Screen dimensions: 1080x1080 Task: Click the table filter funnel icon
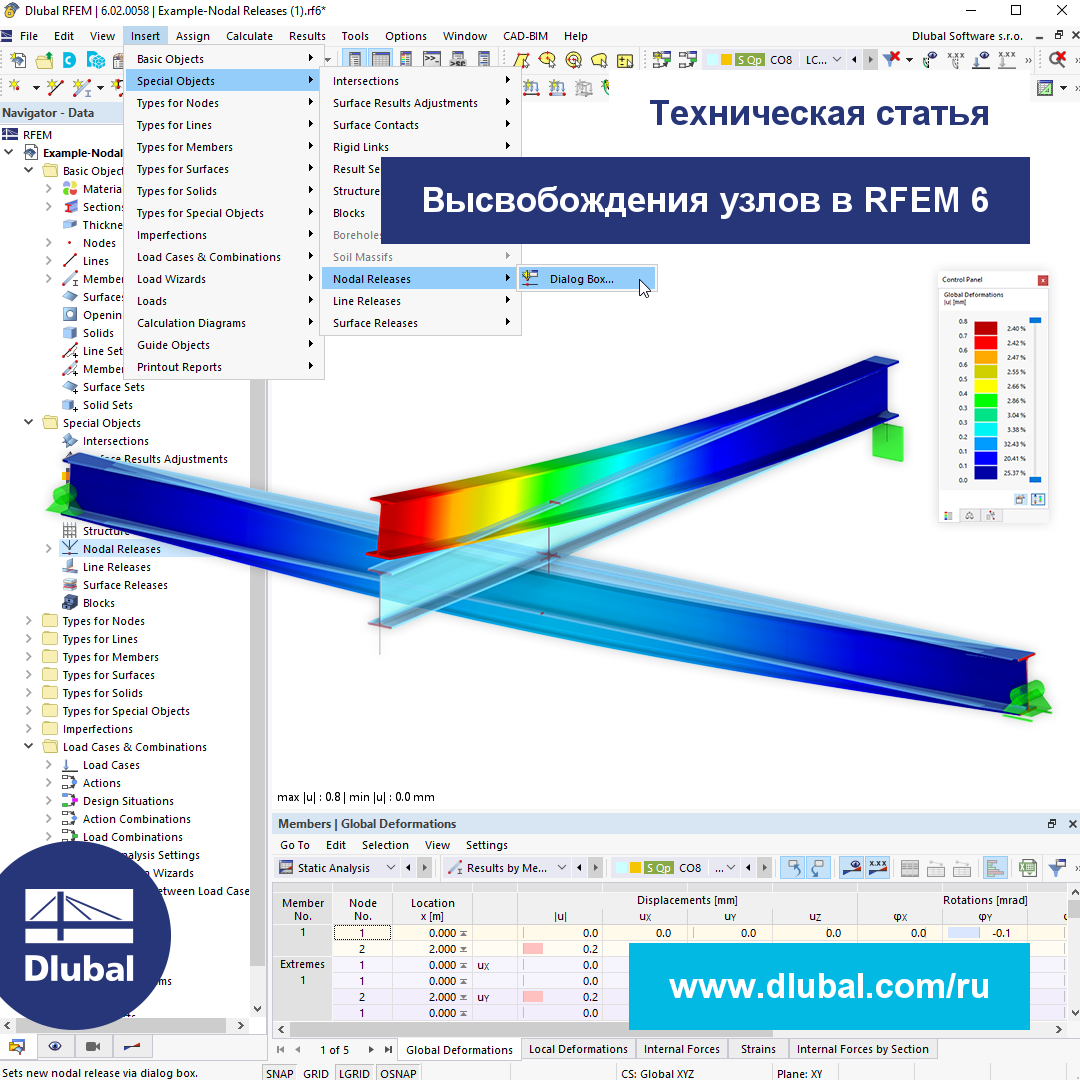click(x=1057, y=868)
